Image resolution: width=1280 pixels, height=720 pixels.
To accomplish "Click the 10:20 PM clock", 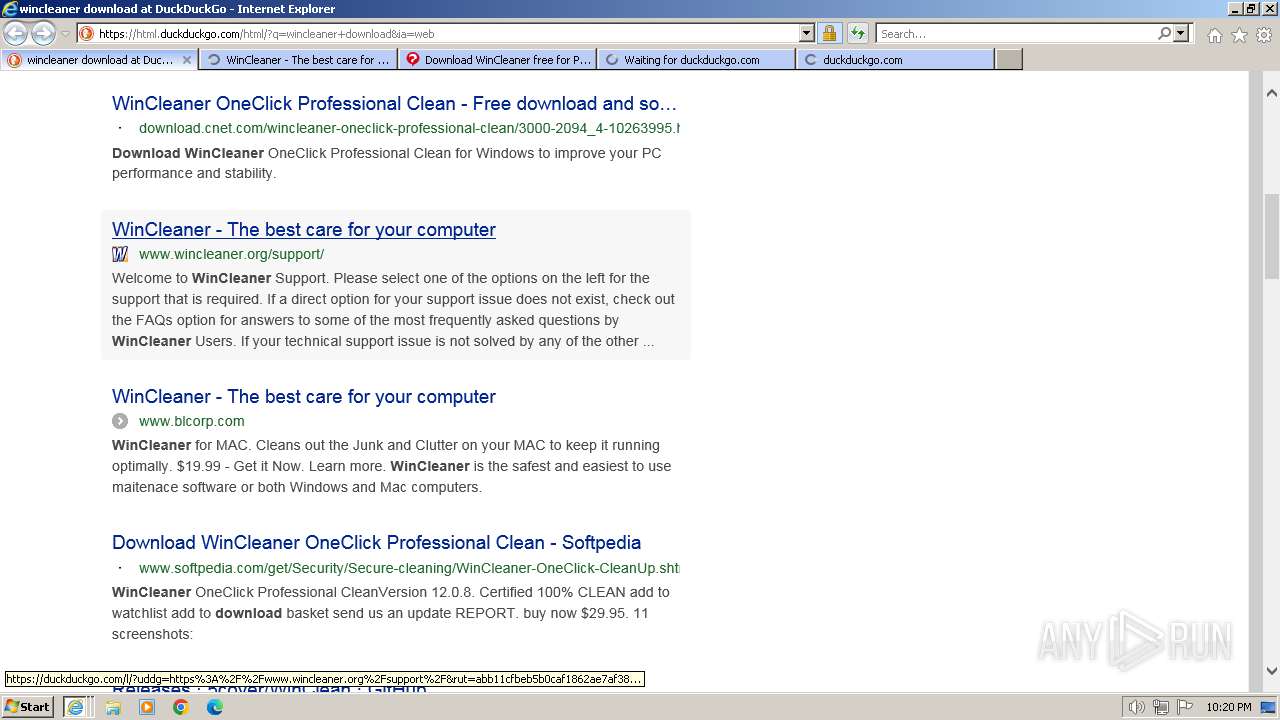I will (1228, 707).
